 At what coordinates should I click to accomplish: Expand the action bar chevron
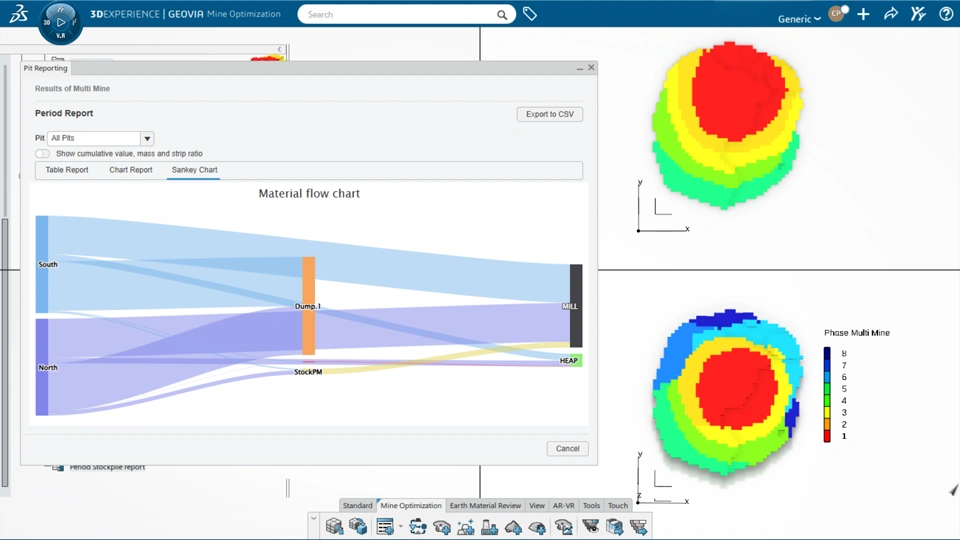313,519
